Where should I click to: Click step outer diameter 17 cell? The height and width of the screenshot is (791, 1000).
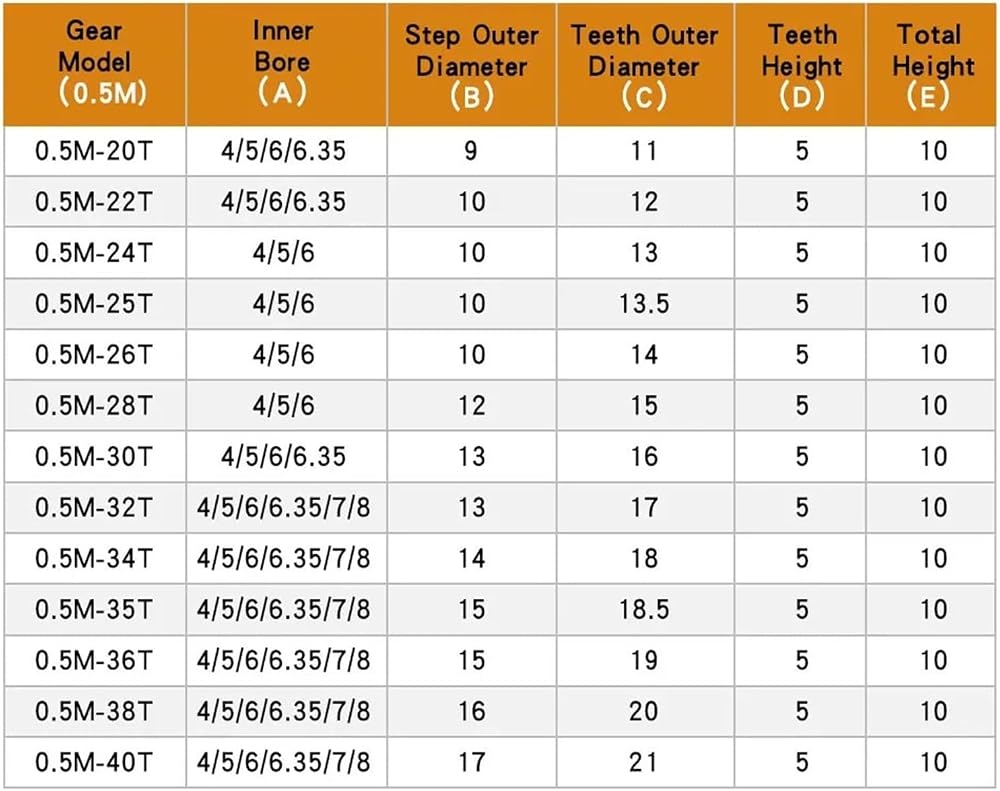pyautogui.click(x=472, y=762)
